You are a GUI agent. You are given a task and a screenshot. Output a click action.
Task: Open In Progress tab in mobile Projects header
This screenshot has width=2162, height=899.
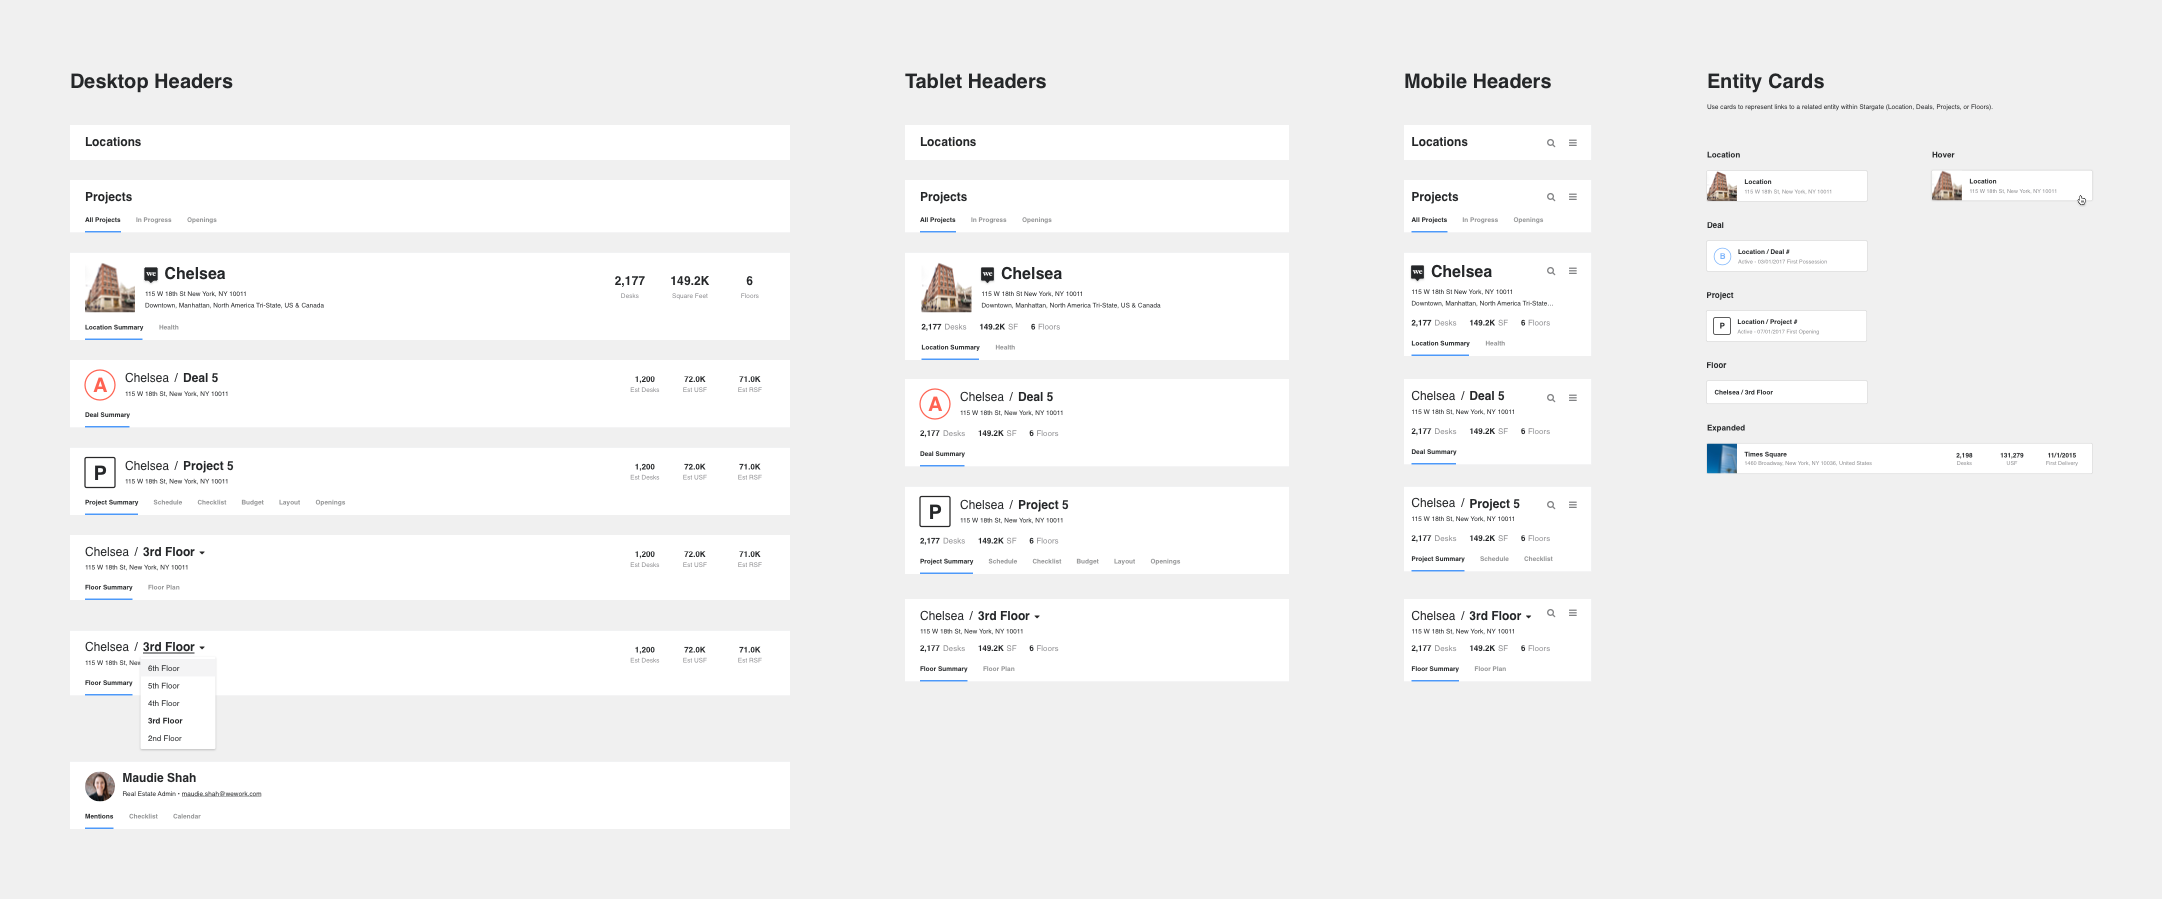1480,220
